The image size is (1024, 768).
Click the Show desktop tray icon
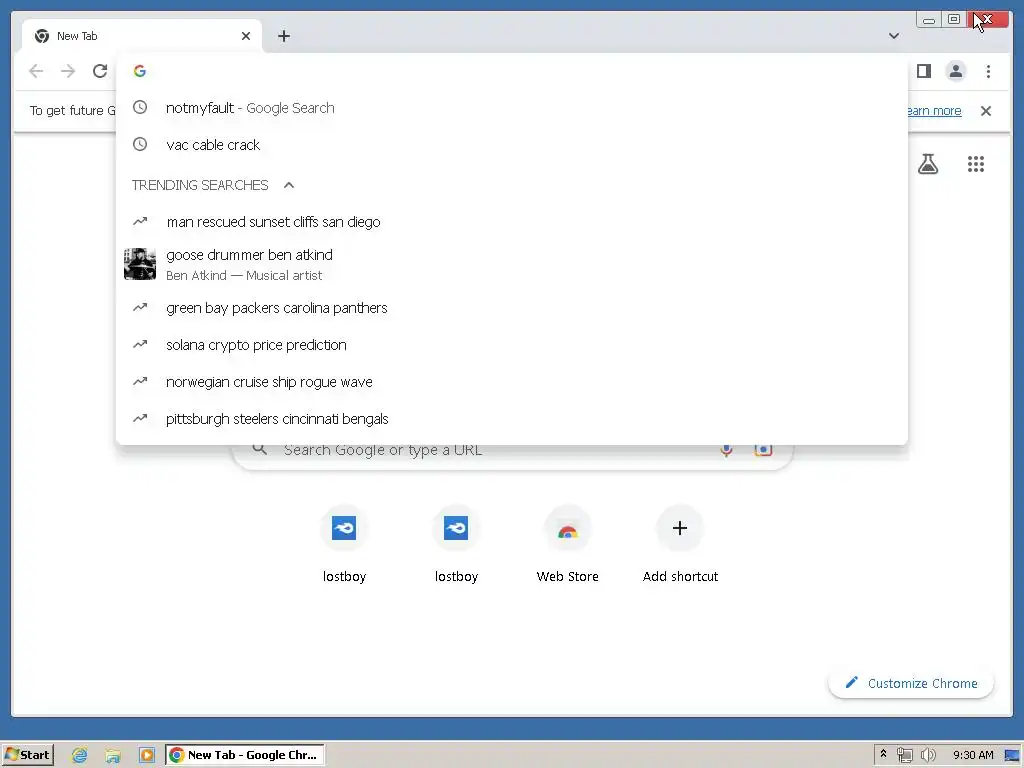coord(1012,755)
